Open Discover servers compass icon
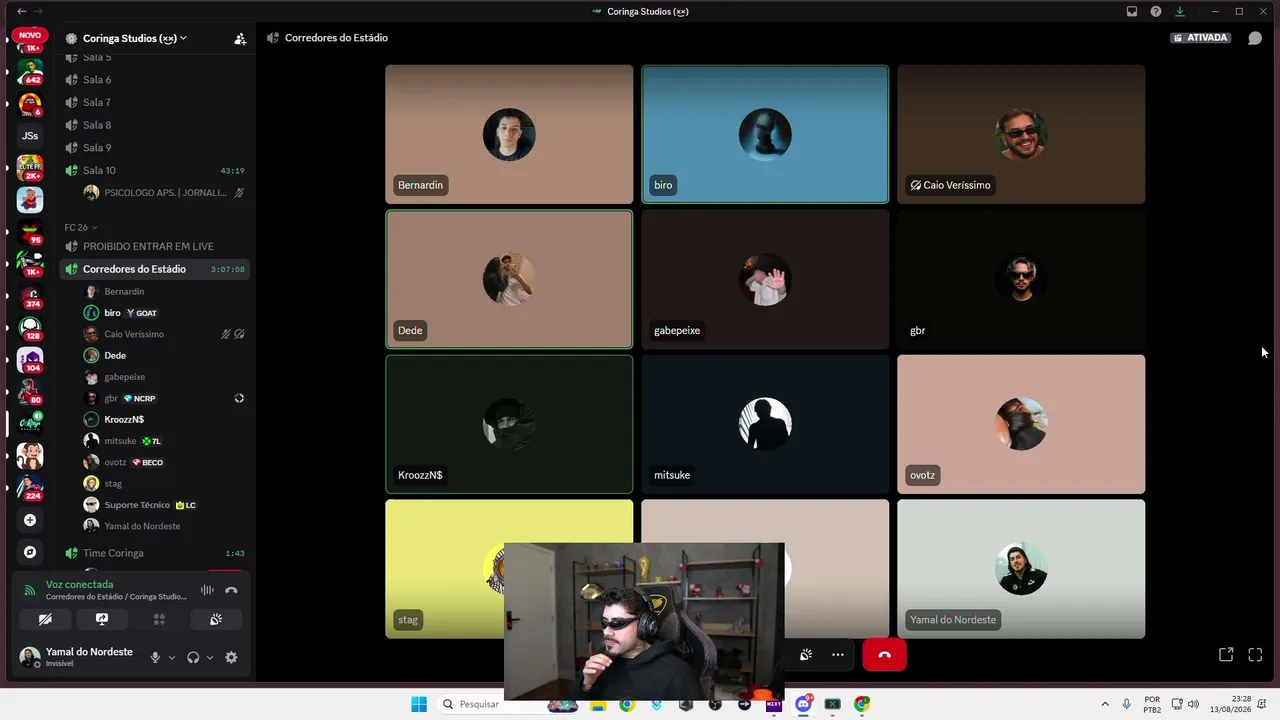Screen dimensions: 1280x720 tap(30, 552)
